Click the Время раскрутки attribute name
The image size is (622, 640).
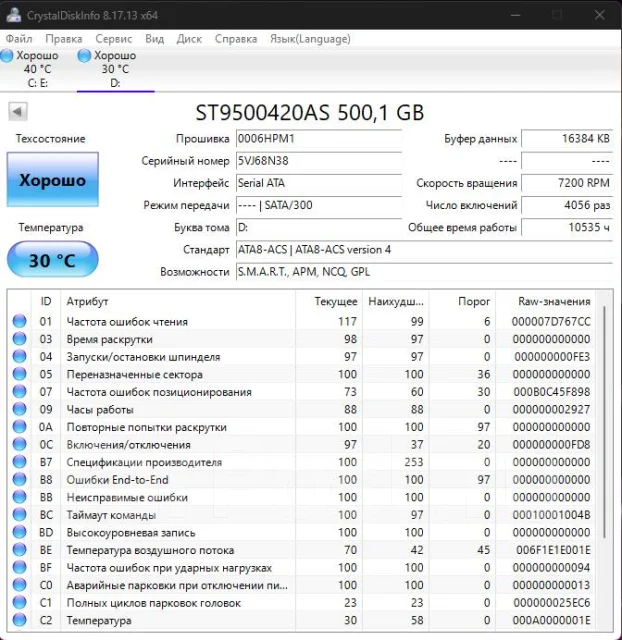(x=109, y=339)
